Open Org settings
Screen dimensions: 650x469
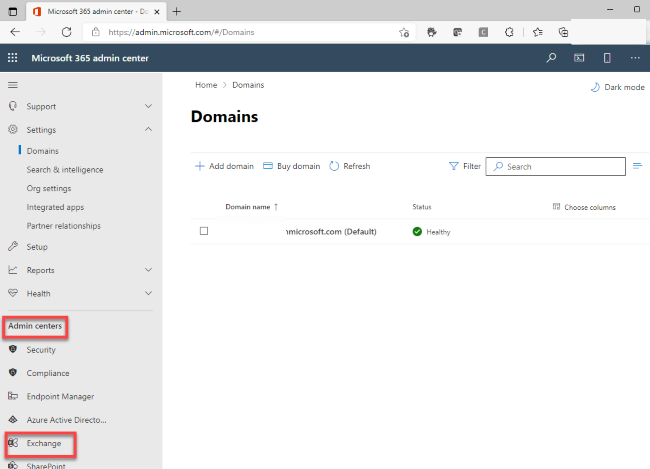(x=49, y=188)
